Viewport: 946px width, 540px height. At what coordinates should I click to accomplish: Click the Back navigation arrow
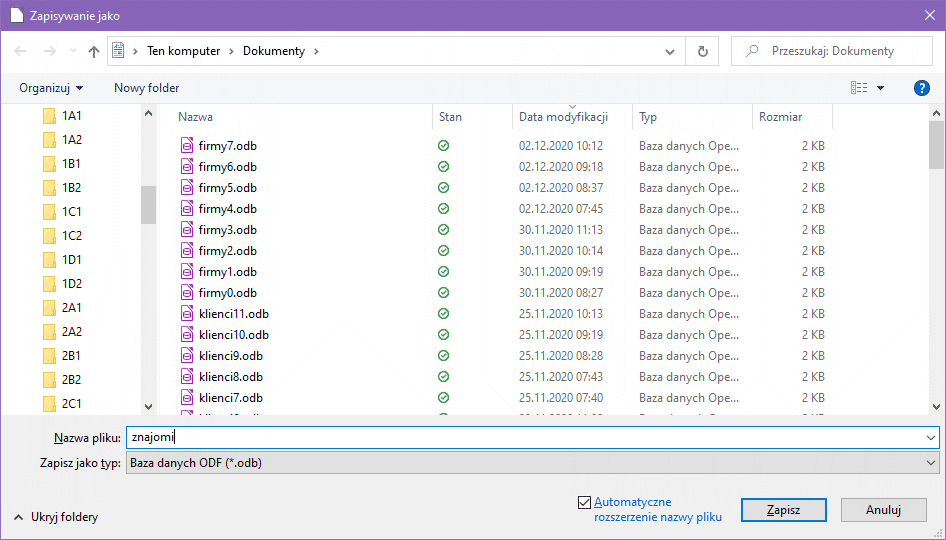[21, 51]
